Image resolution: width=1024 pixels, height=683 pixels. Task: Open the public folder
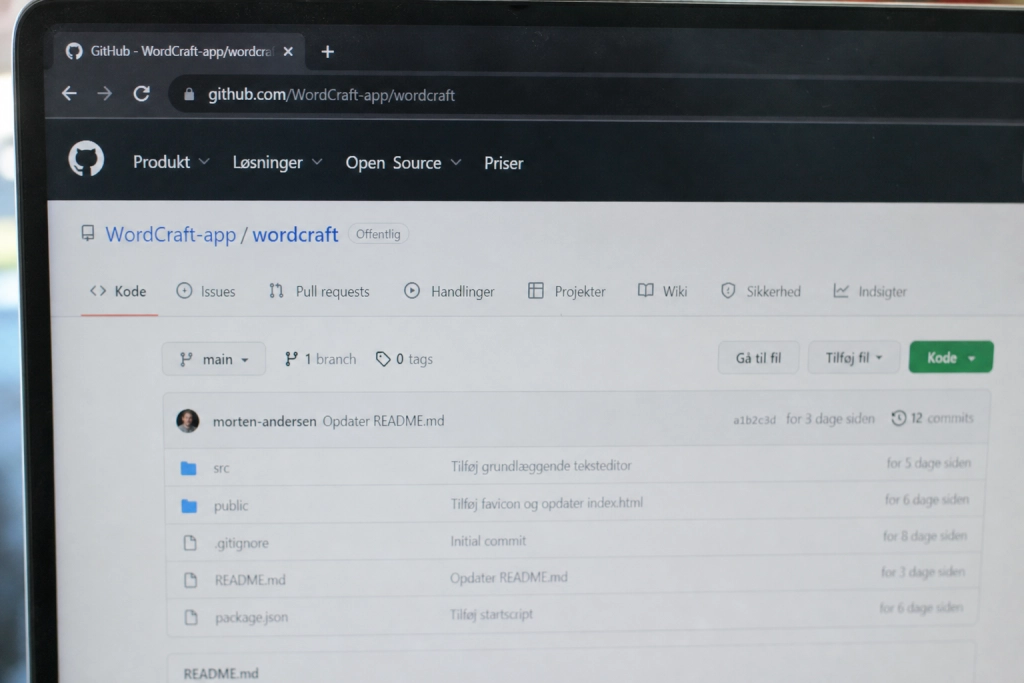(x=231, y=505)
